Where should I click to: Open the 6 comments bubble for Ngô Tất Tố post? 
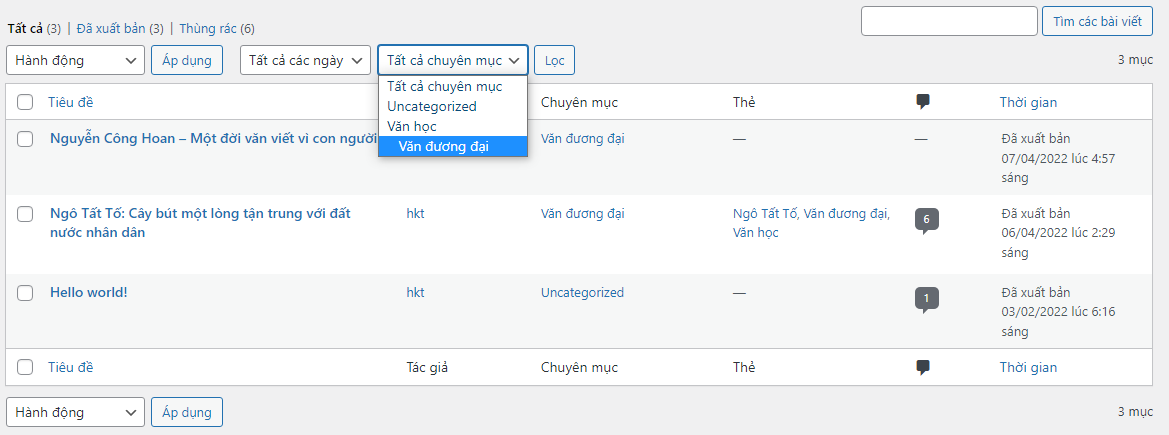(926, 220)
